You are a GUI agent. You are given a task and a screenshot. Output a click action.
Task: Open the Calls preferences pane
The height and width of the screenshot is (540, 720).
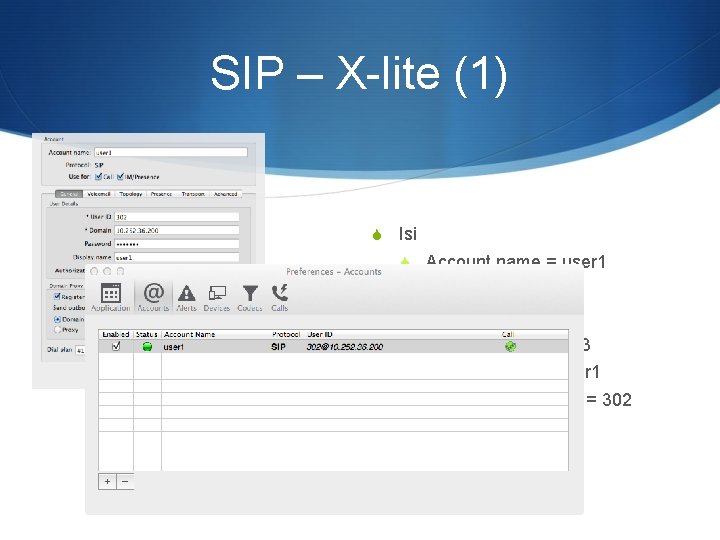[279, 298]
